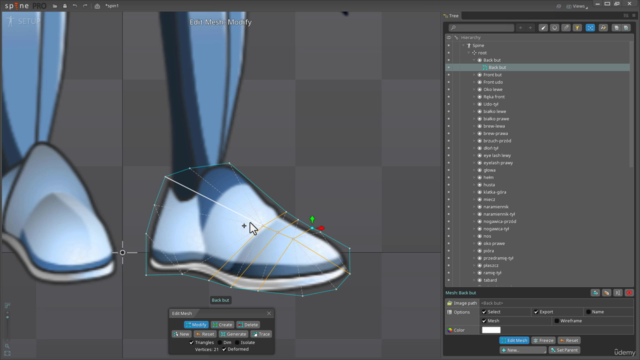Enable the Dim checkbox
Screen dimensions: 640x360
tap(220, 342)
